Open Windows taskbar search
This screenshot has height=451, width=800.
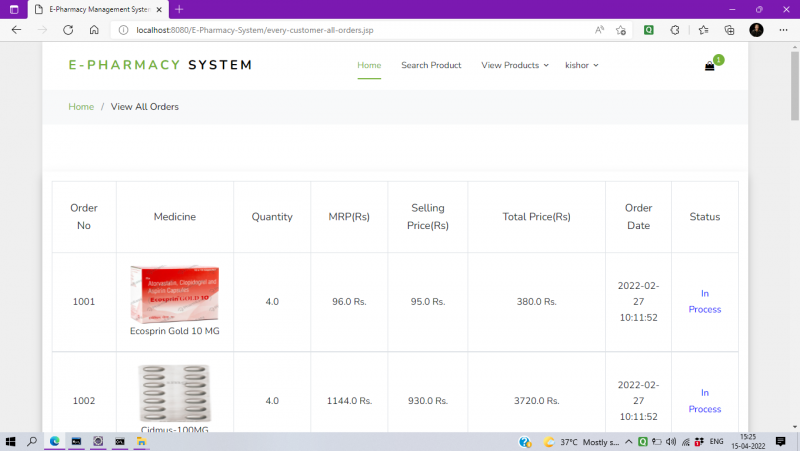tap(32, 441)
